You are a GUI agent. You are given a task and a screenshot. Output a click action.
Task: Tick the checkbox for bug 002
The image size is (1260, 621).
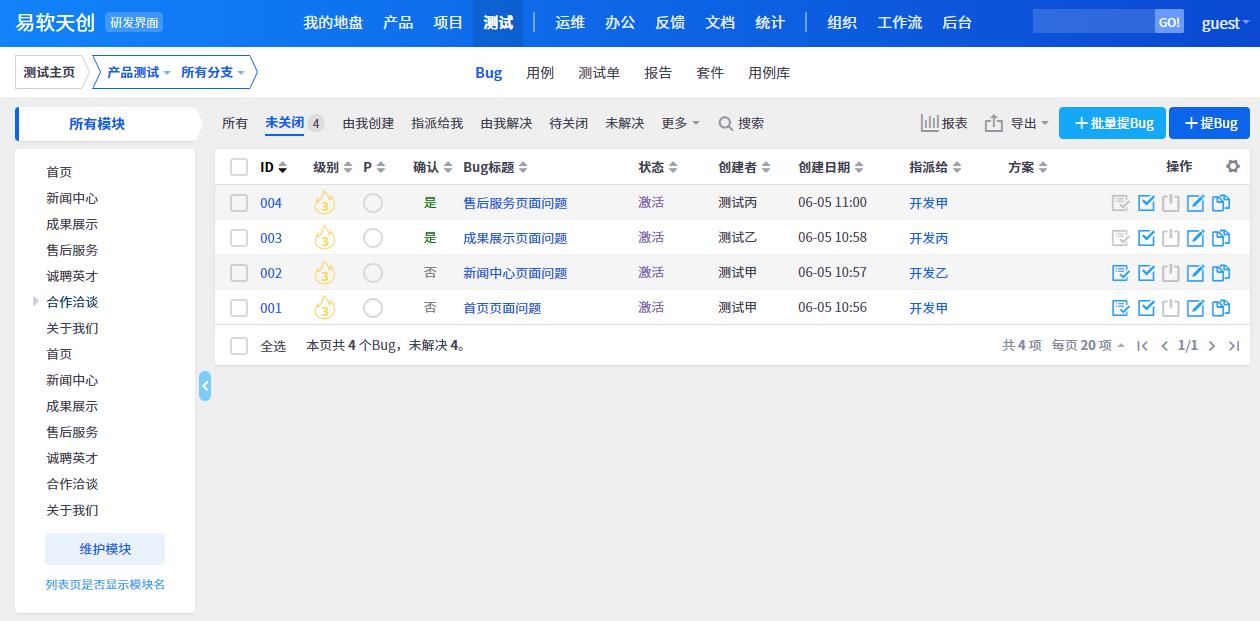(239, 273)
